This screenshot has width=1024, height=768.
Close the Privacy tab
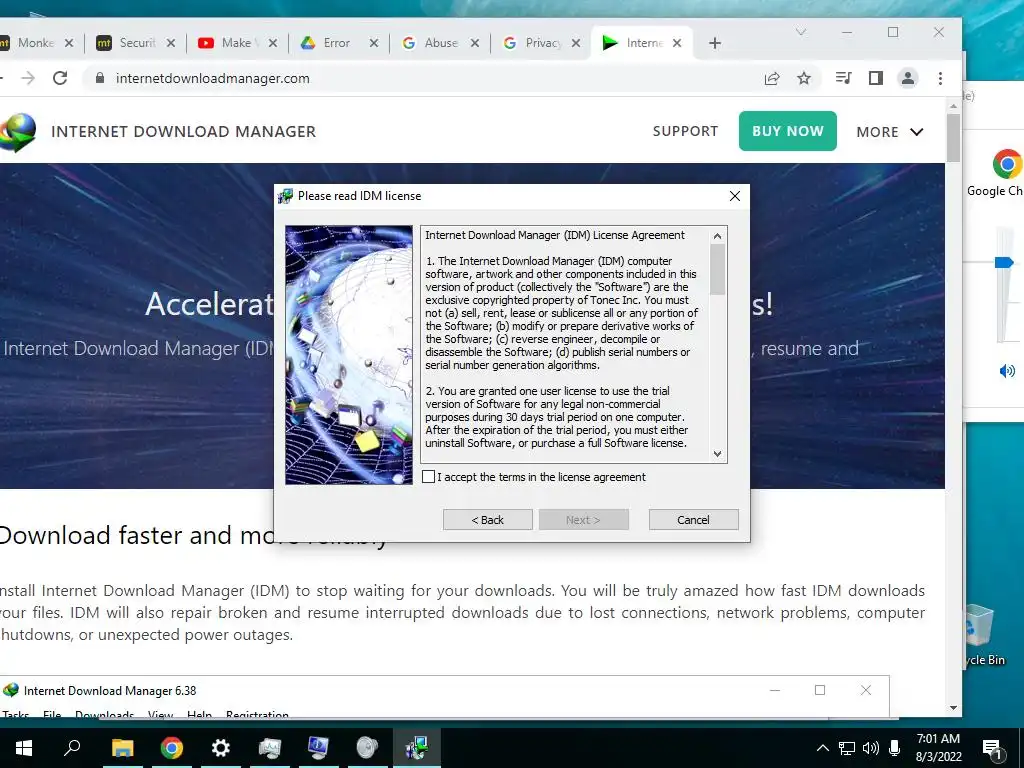click(576, 43)
